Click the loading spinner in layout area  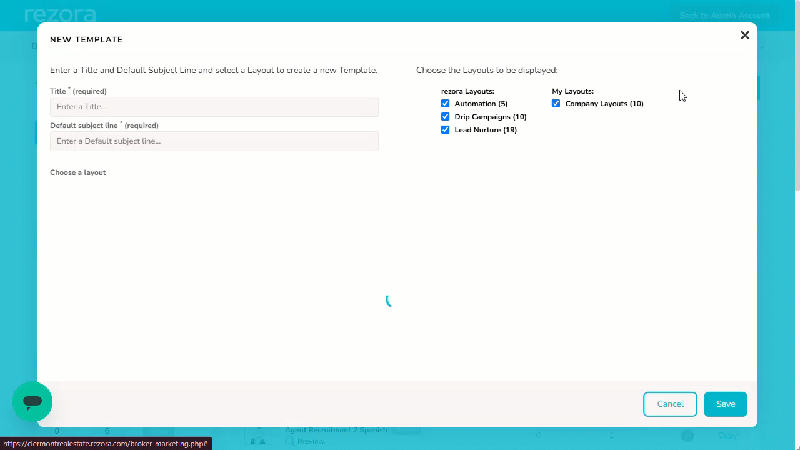coord(388,302)
